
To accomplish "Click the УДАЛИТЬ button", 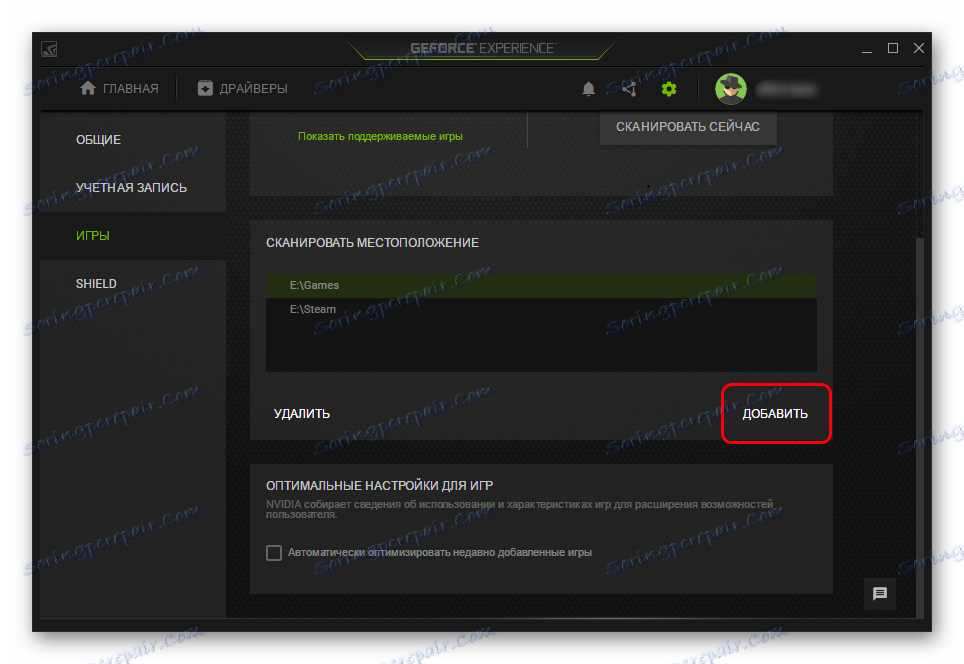I will (x=302, y=414).
